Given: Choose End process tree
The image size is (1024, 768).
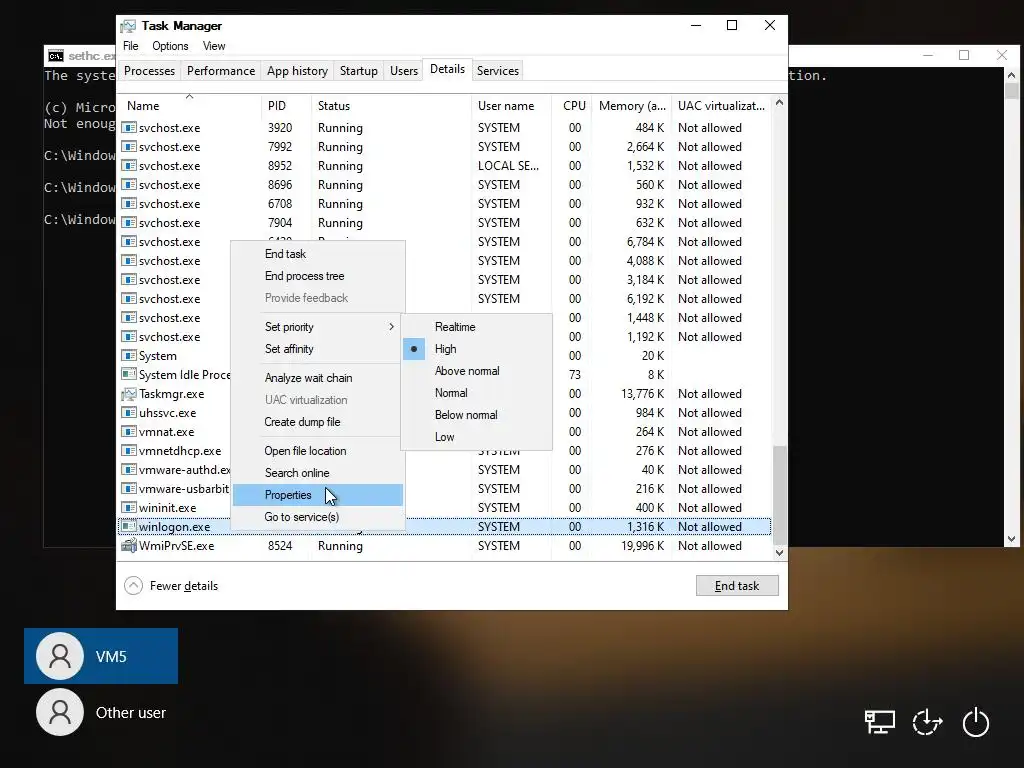Looking at the screenshot, I should point(317,276).
